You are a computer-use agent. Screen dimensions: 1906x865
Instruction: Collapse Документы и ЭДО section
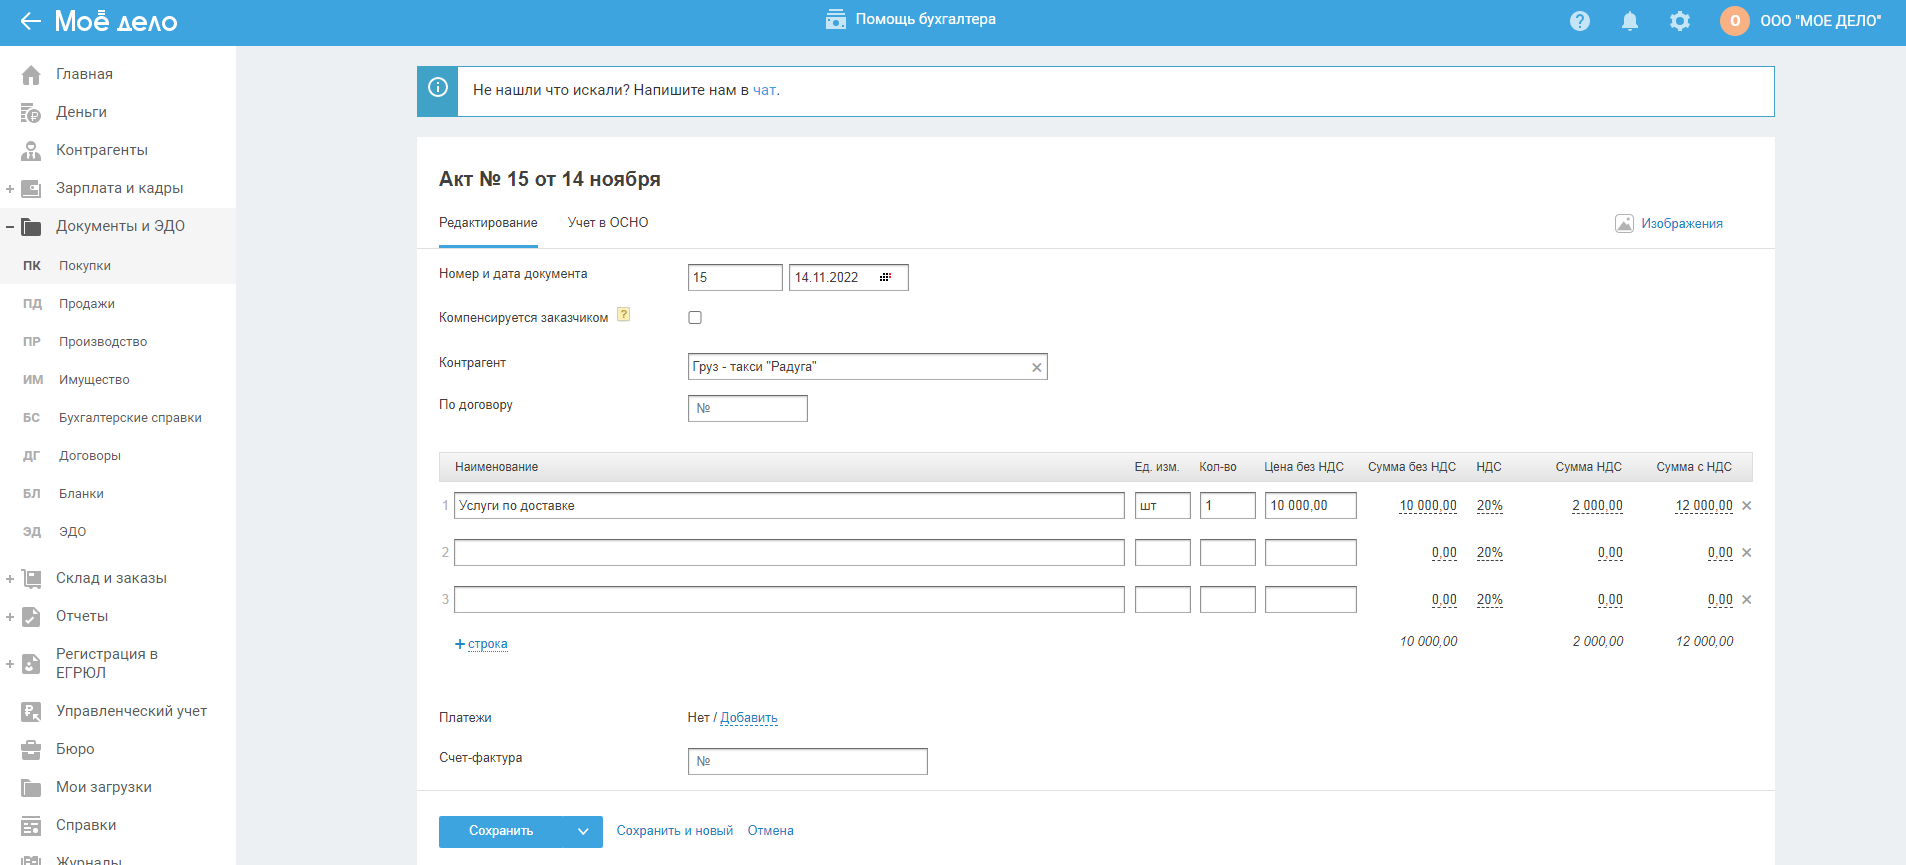[10, 227]
